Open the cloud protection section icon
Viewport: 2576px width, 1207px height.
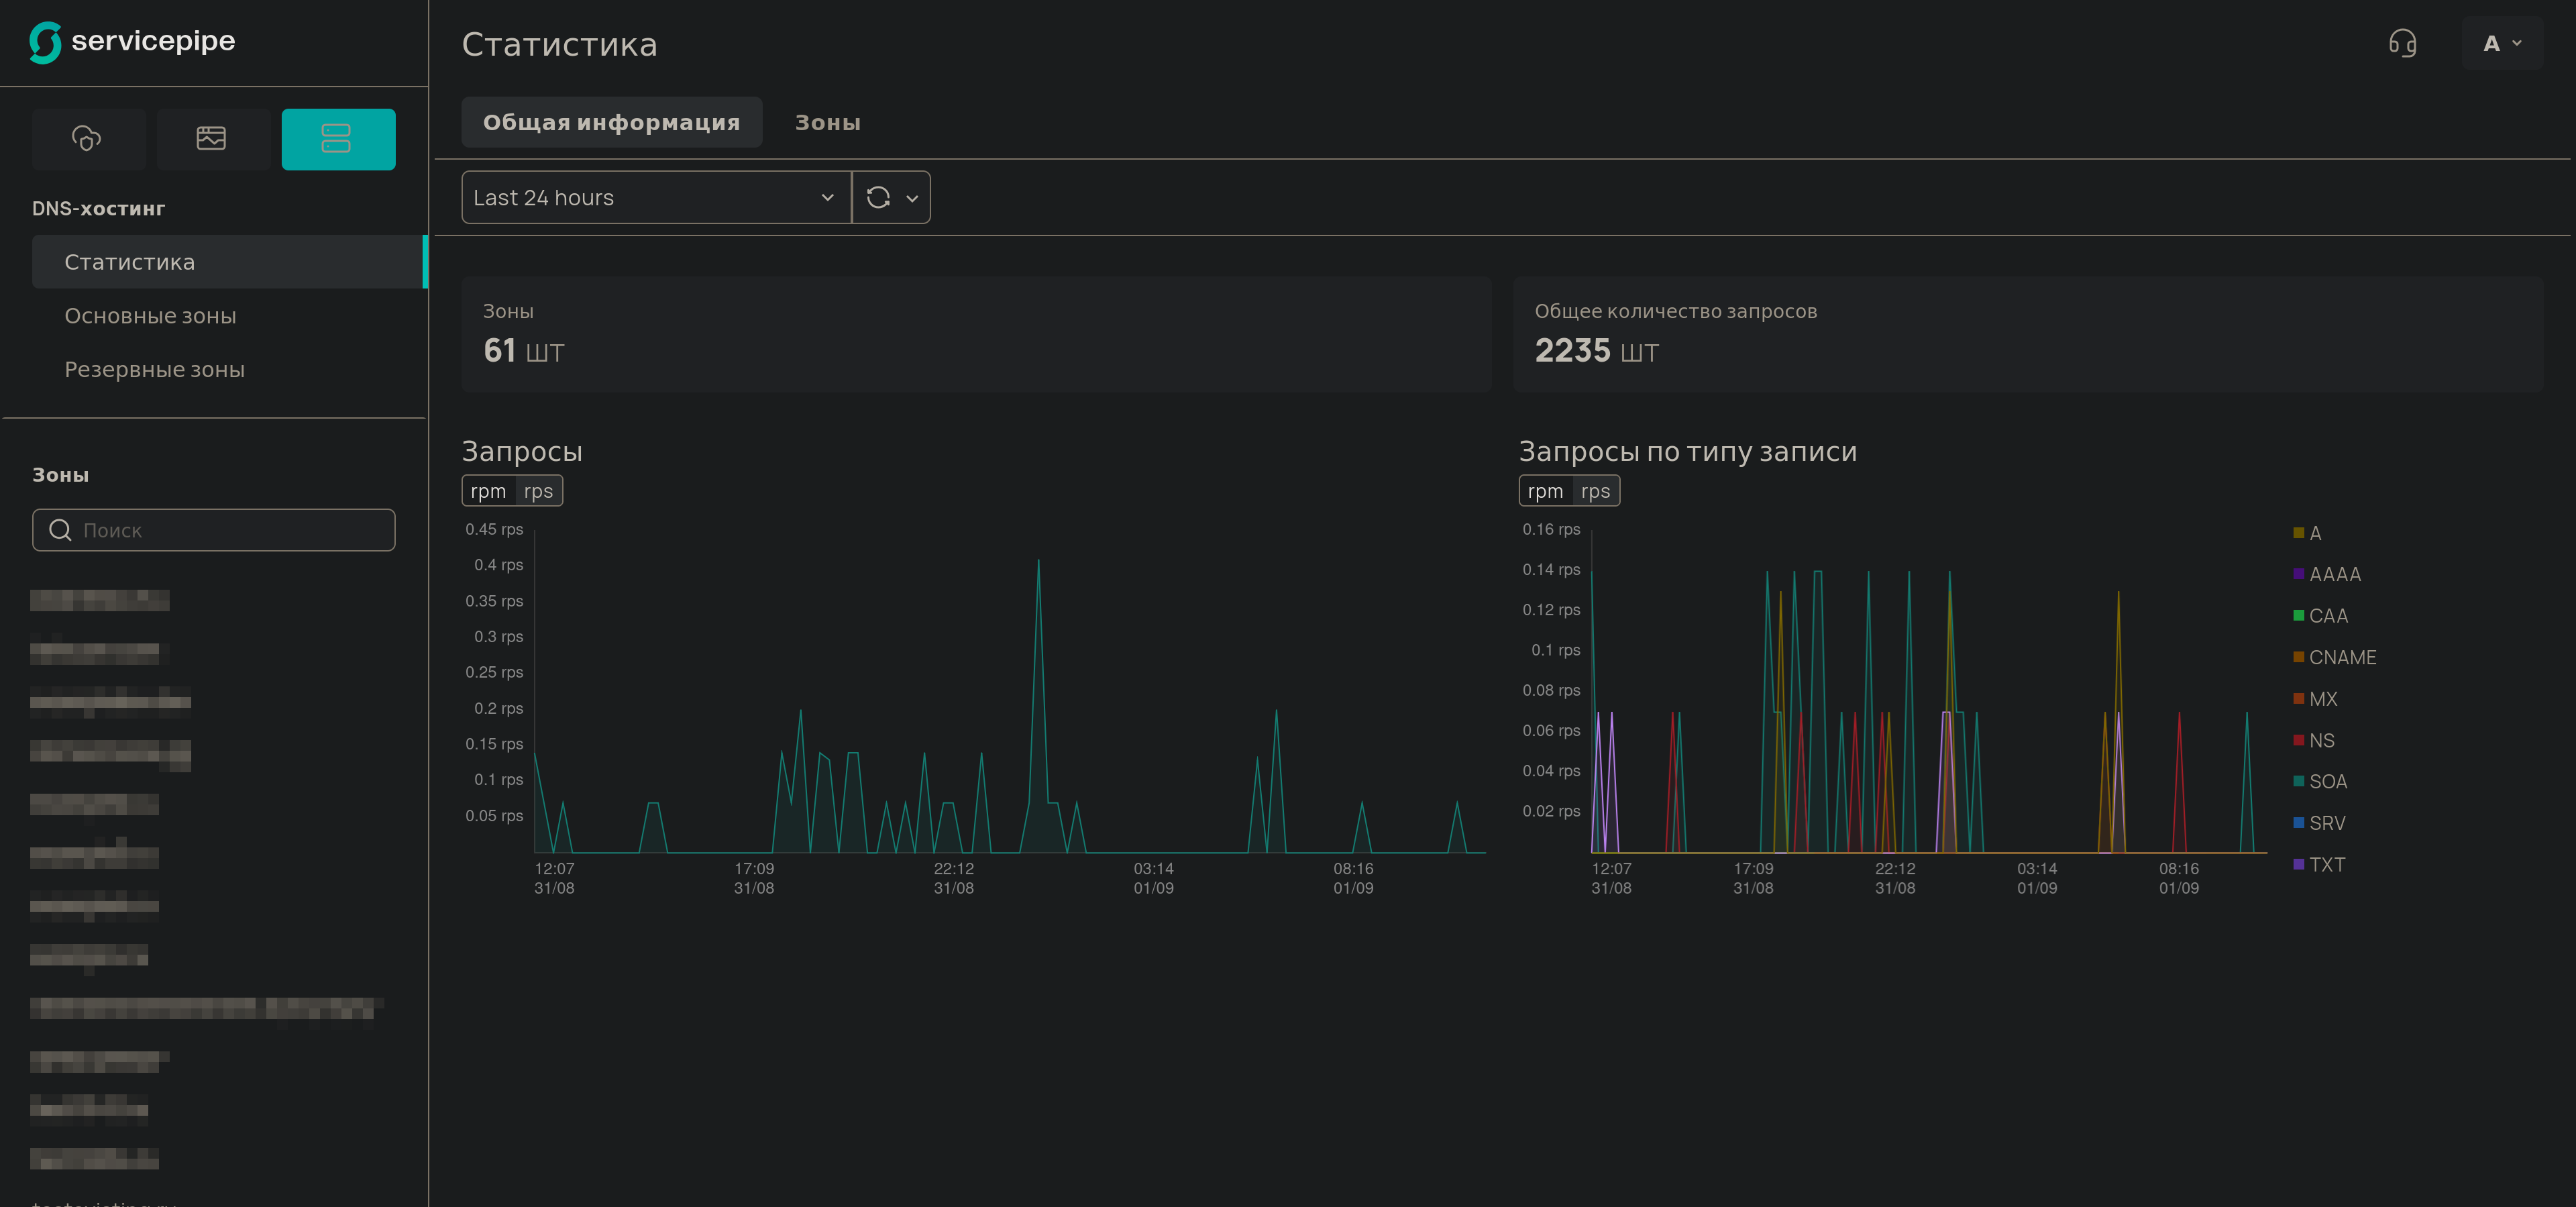87,138
